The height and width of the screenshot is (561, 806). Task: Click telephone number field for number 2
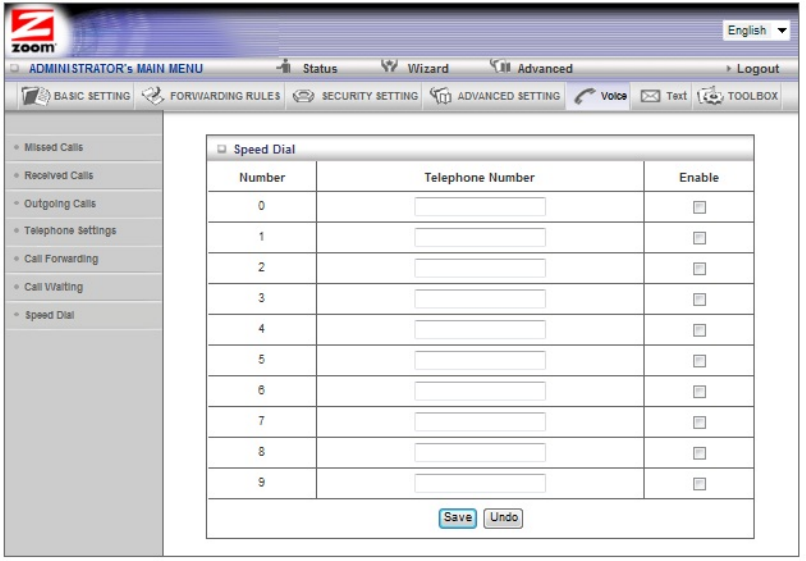[480, 268]
